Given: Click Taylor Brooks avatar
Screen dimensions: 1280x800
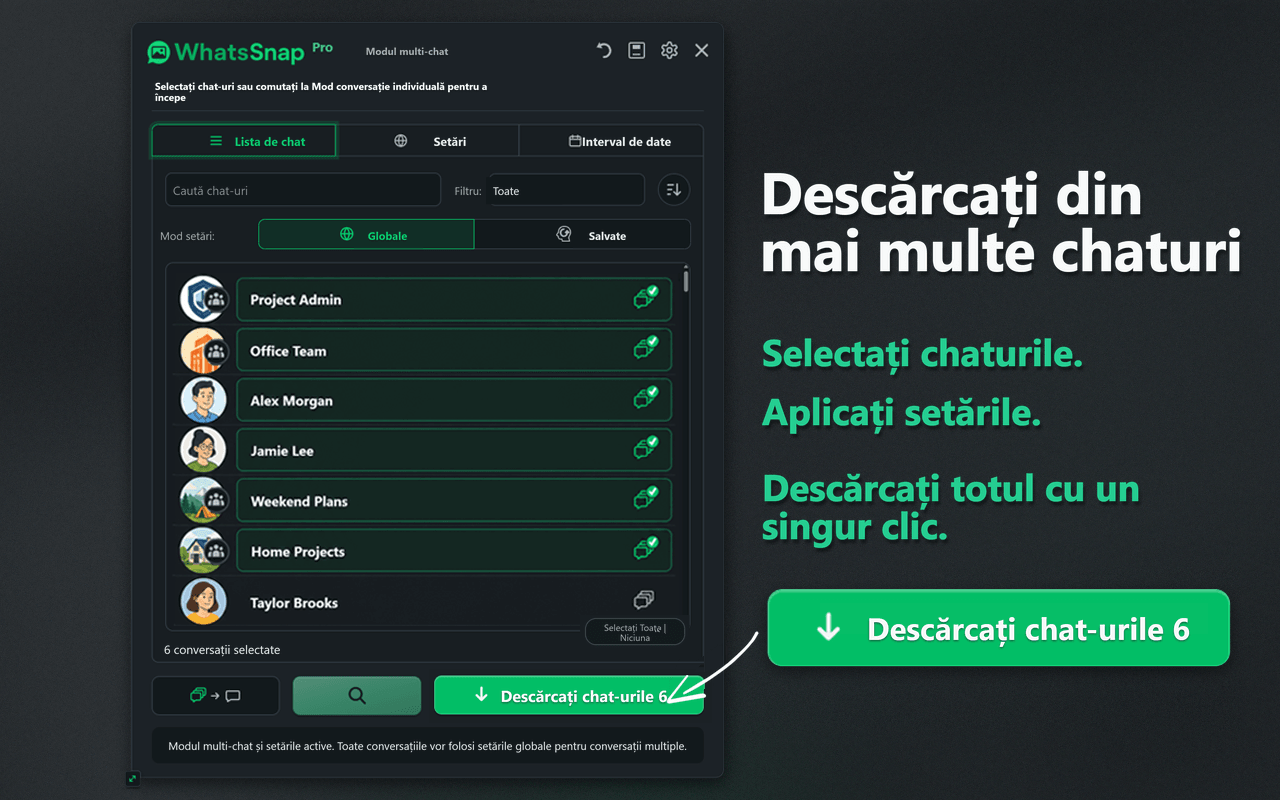Looking at the screenshot, I should pos(203,602).
